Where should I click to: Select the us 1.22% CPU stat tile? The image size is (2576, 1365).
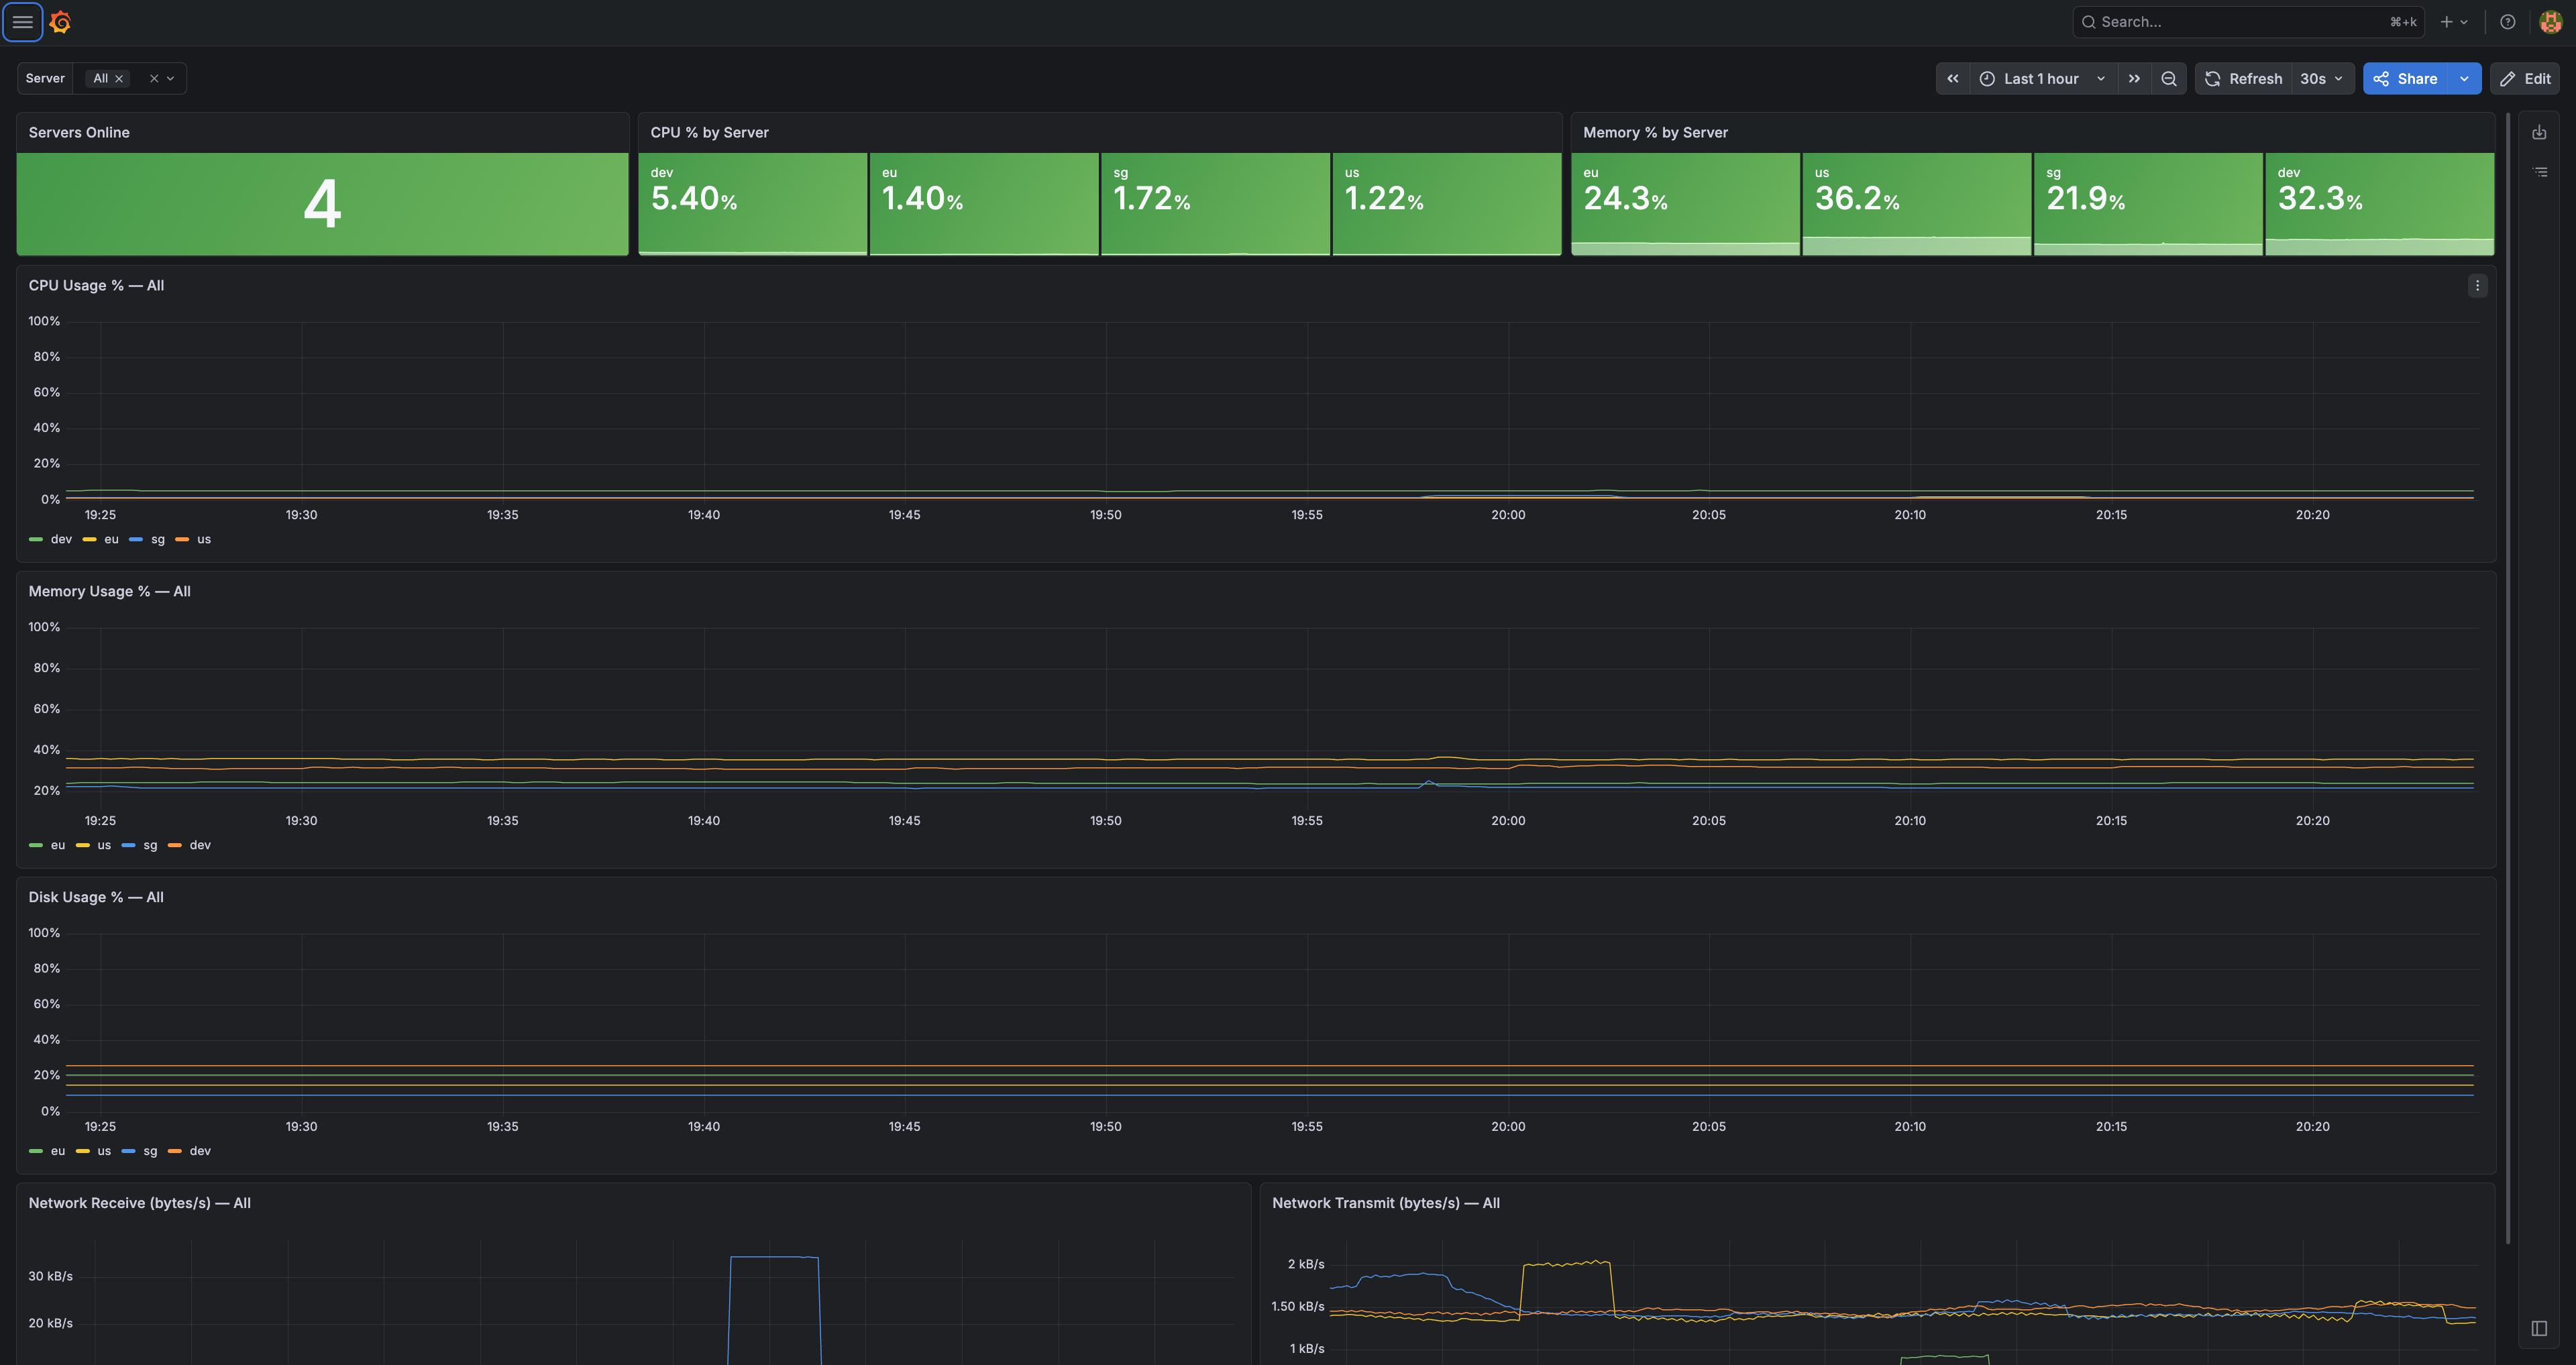pyautogui.click(x=1447, y=204)
